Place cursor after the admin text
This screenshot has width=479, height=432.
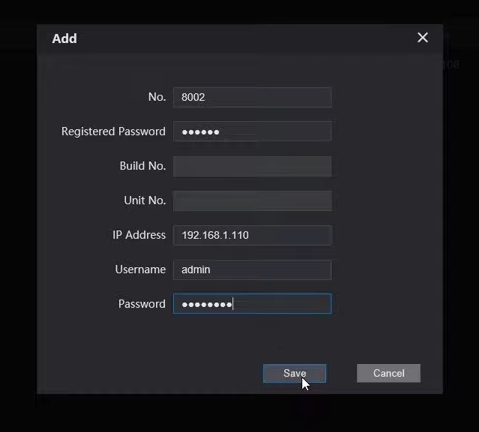211,270
